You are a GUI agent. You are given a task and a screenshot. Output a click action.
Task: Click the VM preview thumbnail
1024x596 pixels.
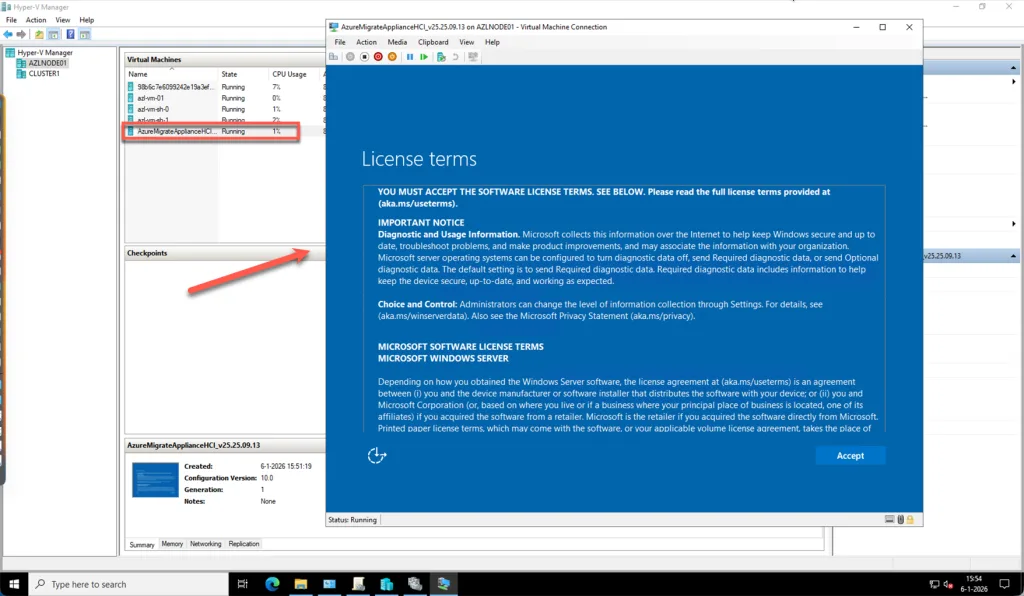coord(155,480)
